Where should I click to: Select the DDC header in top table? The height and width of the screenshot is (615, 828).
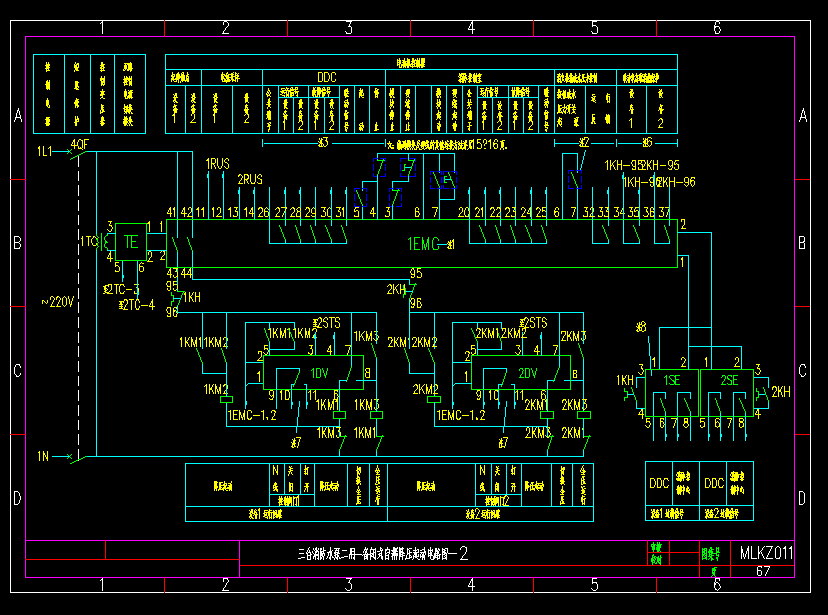(326, 78)
